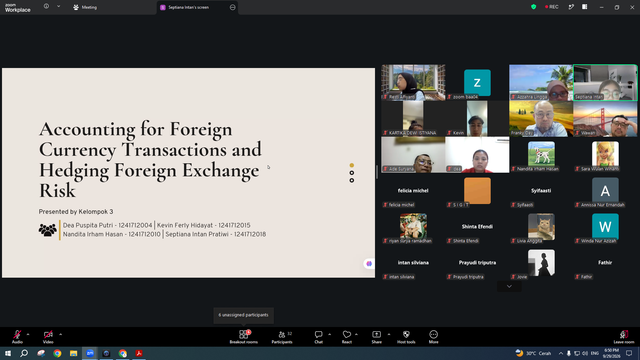Show more participants with down chevron
Screen dimensions: 640x360
pos(509,287)
